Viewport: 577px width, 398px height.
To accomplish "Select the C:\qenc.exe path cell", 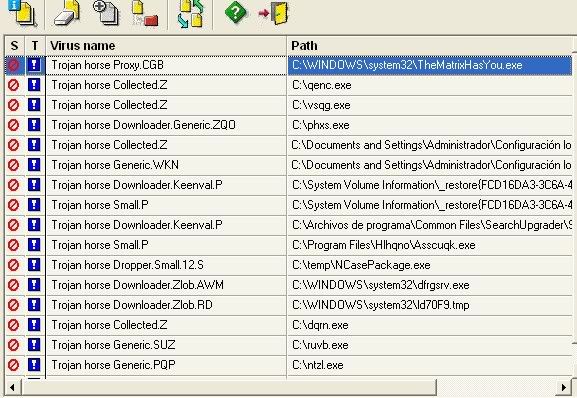I will pos(430,85).
